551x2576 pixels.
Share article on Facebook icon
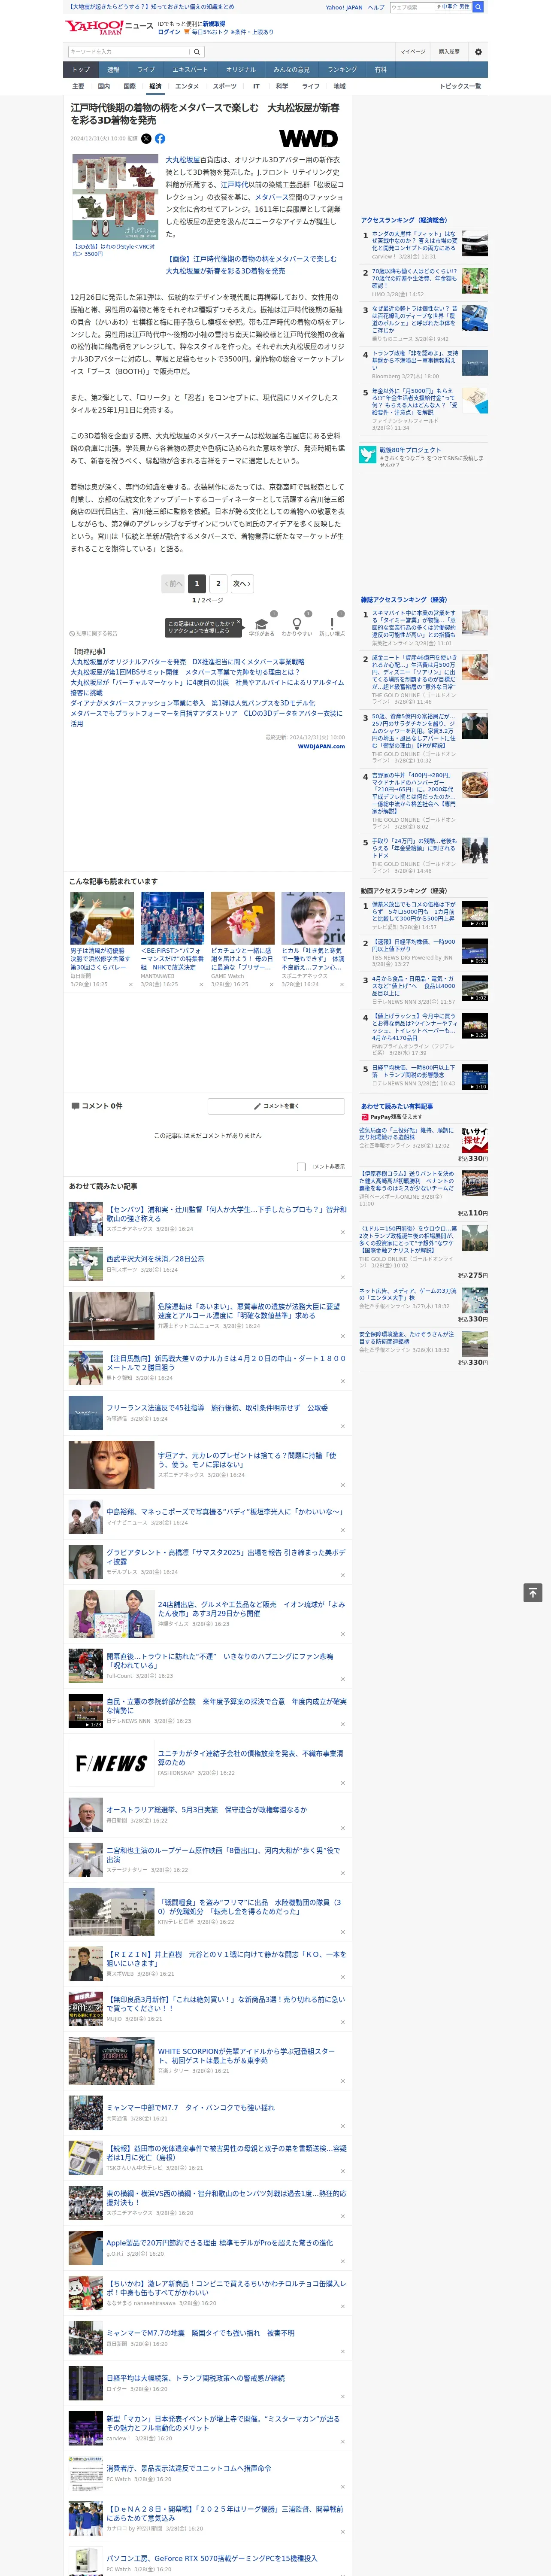tap(160, 139)
